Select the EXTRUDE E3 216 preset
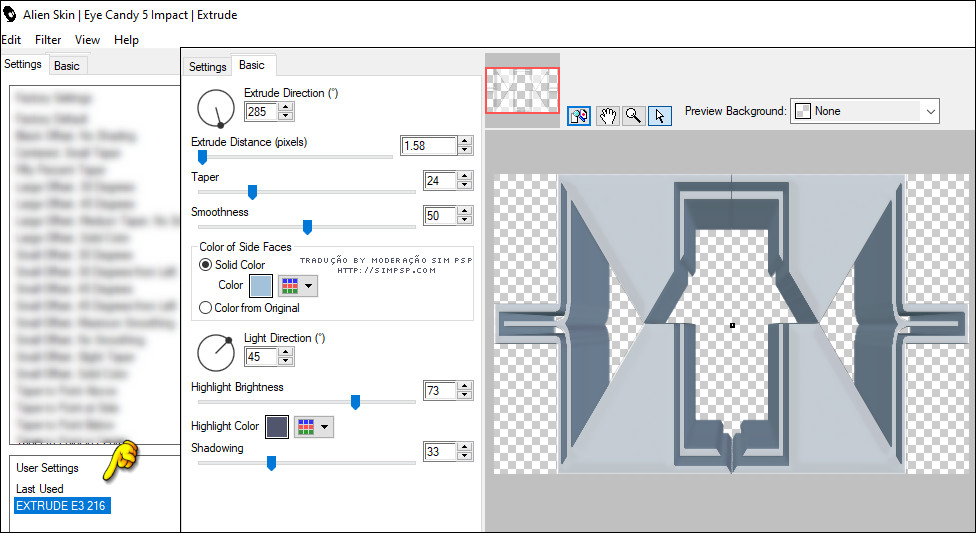976x533 pixels. coord(62,506)
